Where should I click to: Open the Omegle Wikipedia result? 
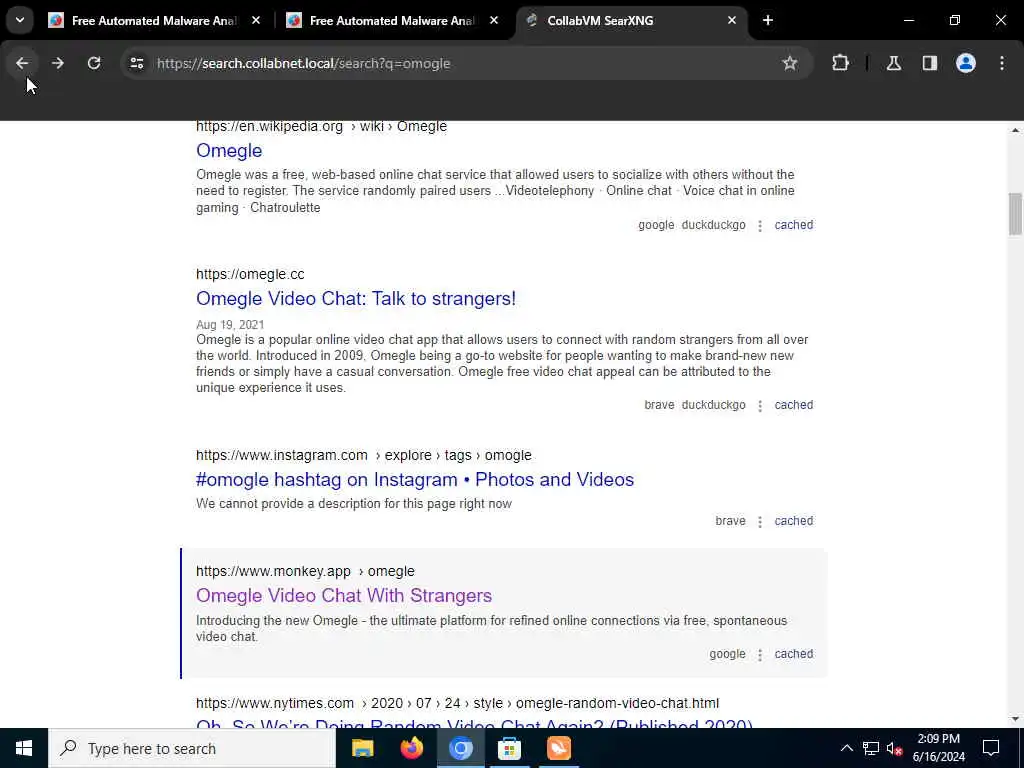pos(229,151)
